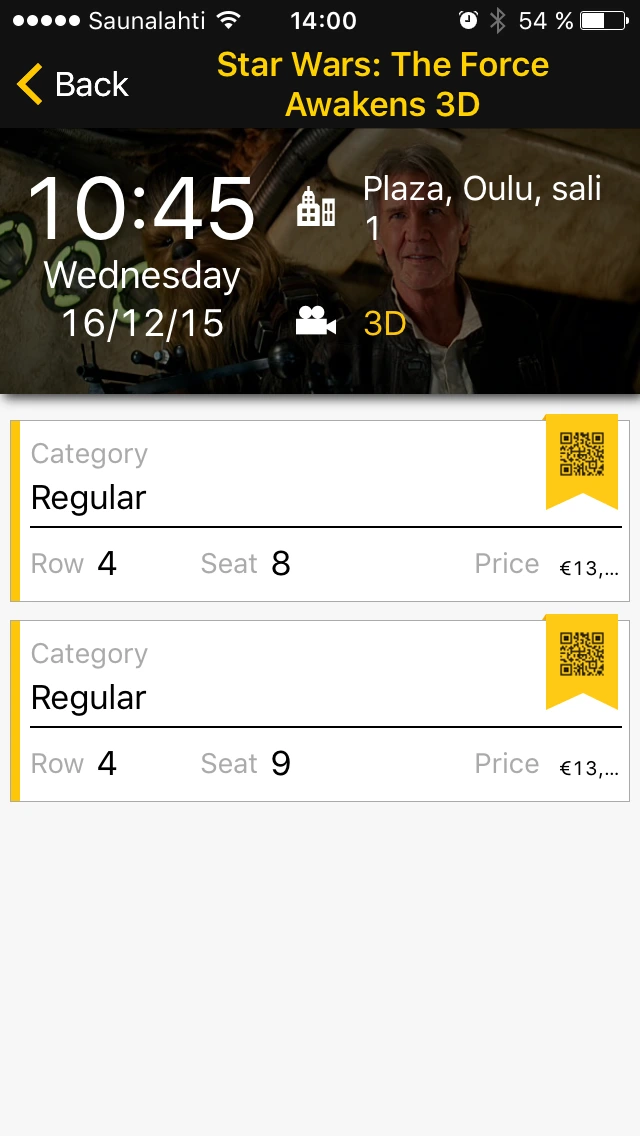The width and height of the screenshot is (640, 1136).
Task: Tap the Bluetooth status icon
Action: coord(497,20)
